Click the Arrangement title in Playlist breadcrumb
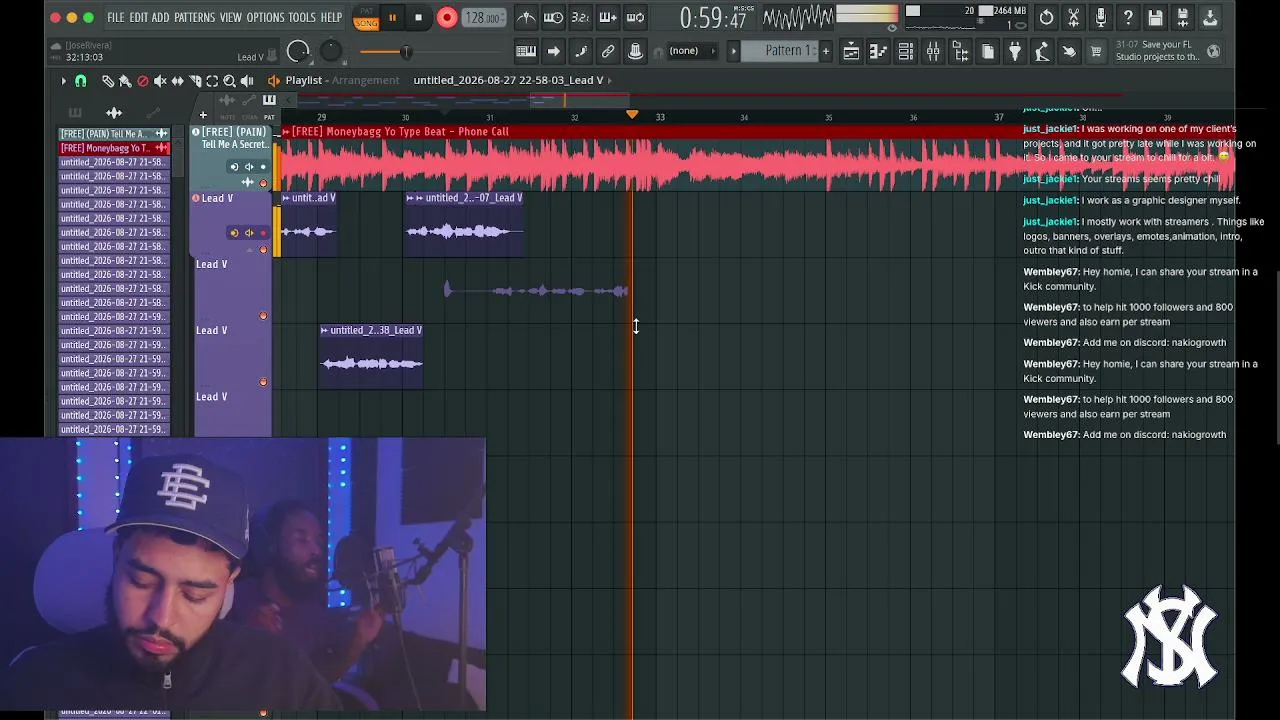This screenshot has width=1280, height=720. [x=365, y=80]
